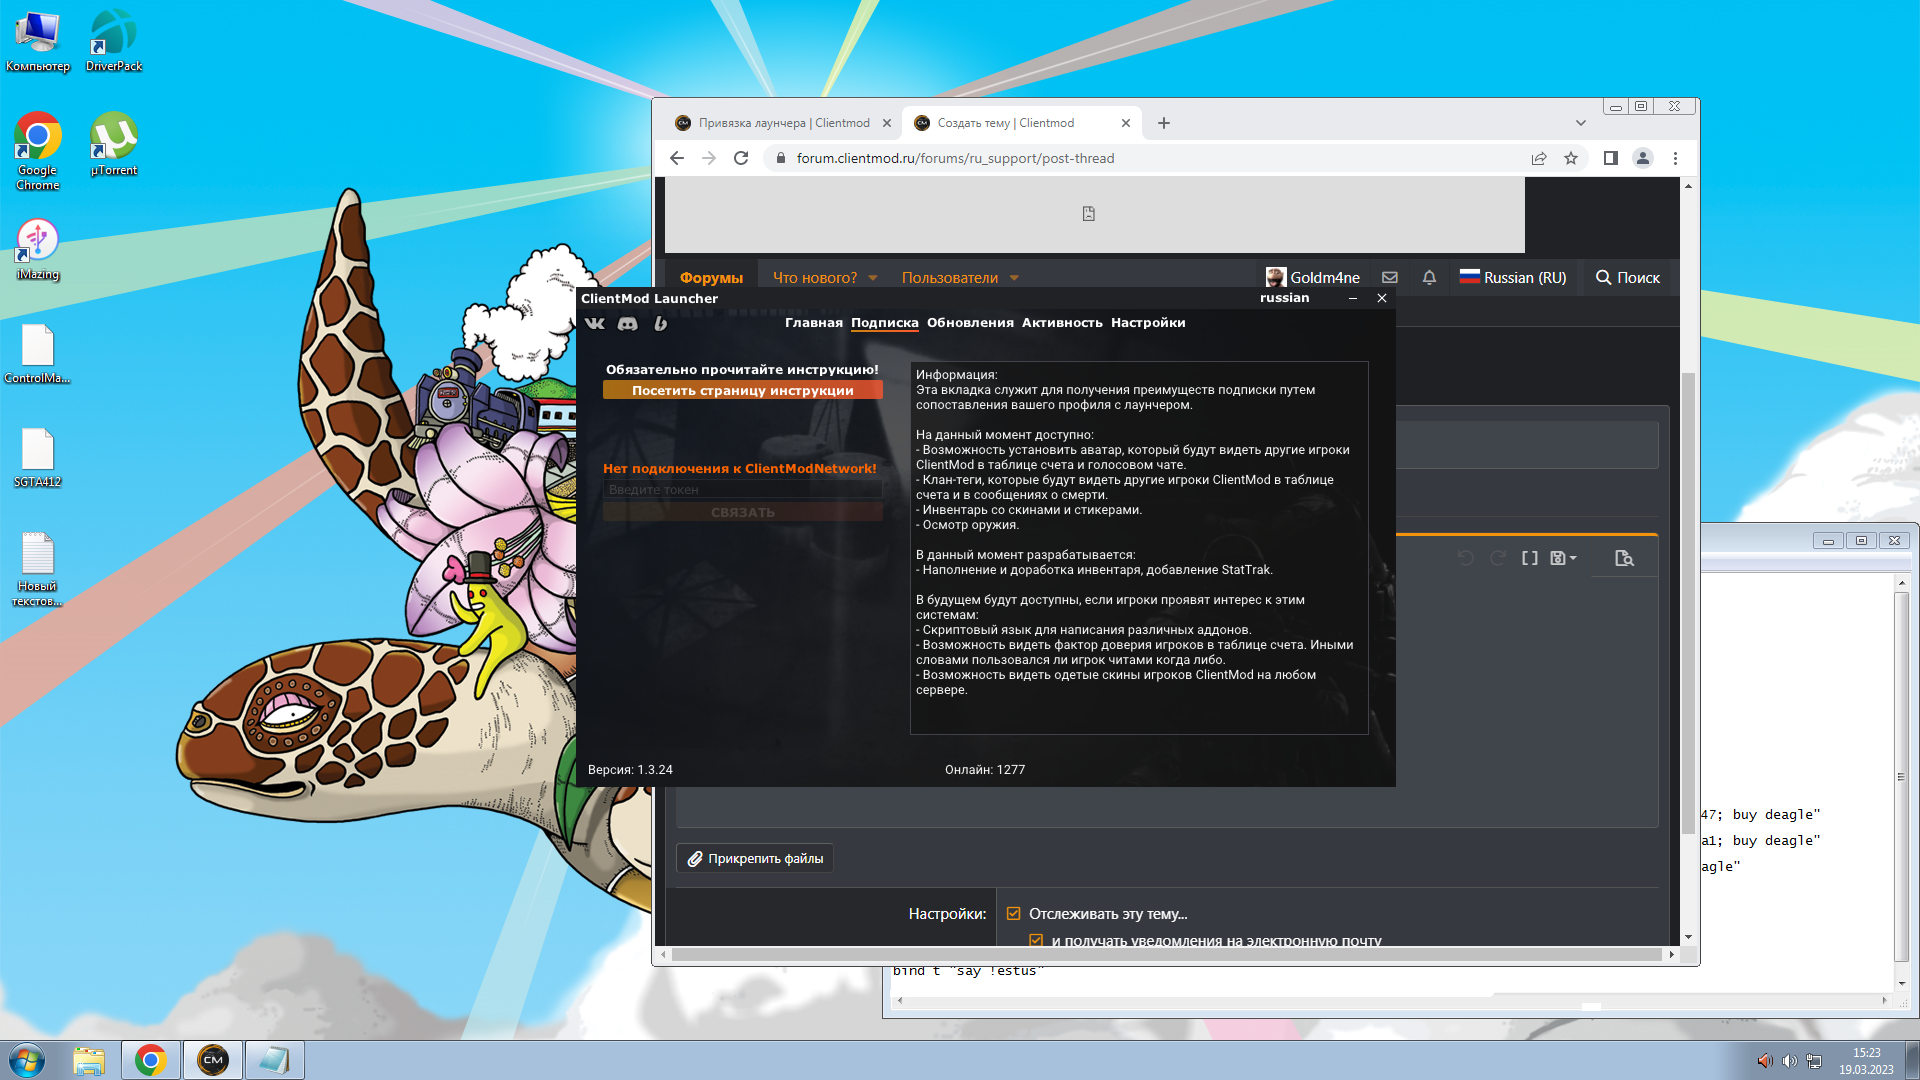Switch to launcher tab 'Активность'
Image resolution: width=1920 pixels, height=1080 pixels.
tap(1062, 323)
